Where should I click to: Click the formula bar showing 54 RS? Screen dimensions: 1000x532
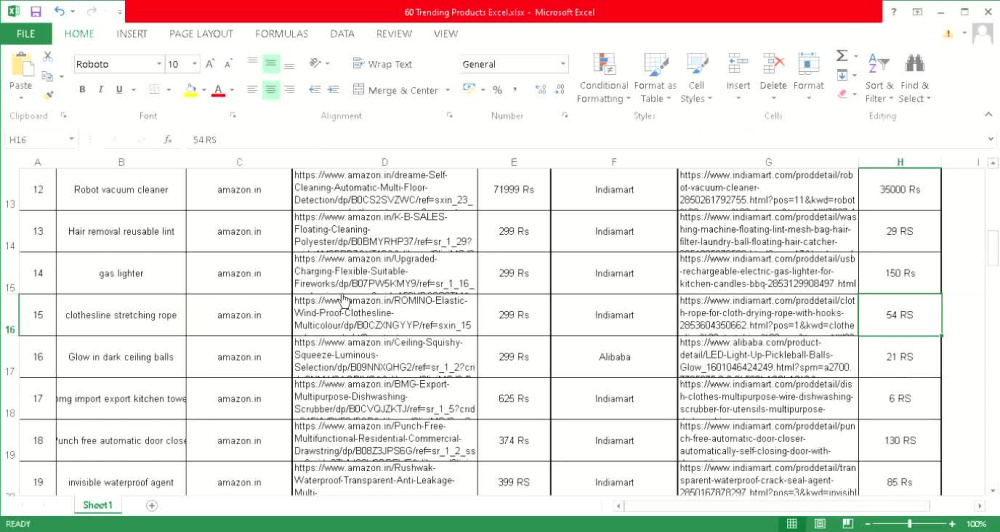(x=587, y=139)
